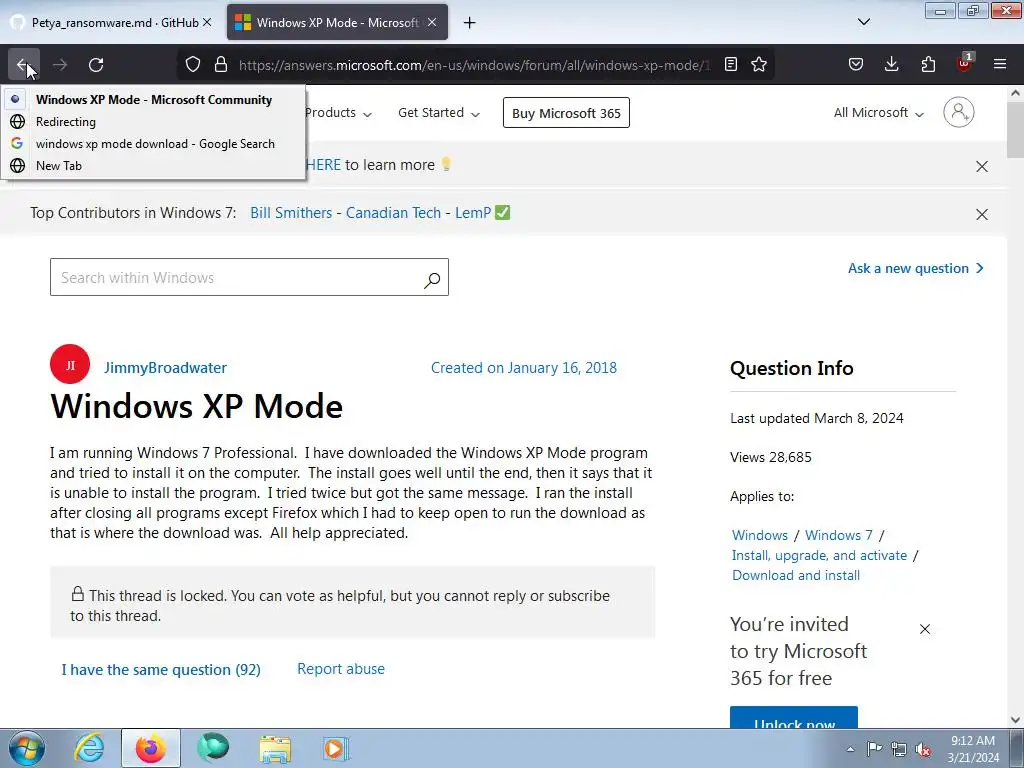
Task: Open the Firefox hamburger menu
Action: (x=1000, y=64)
